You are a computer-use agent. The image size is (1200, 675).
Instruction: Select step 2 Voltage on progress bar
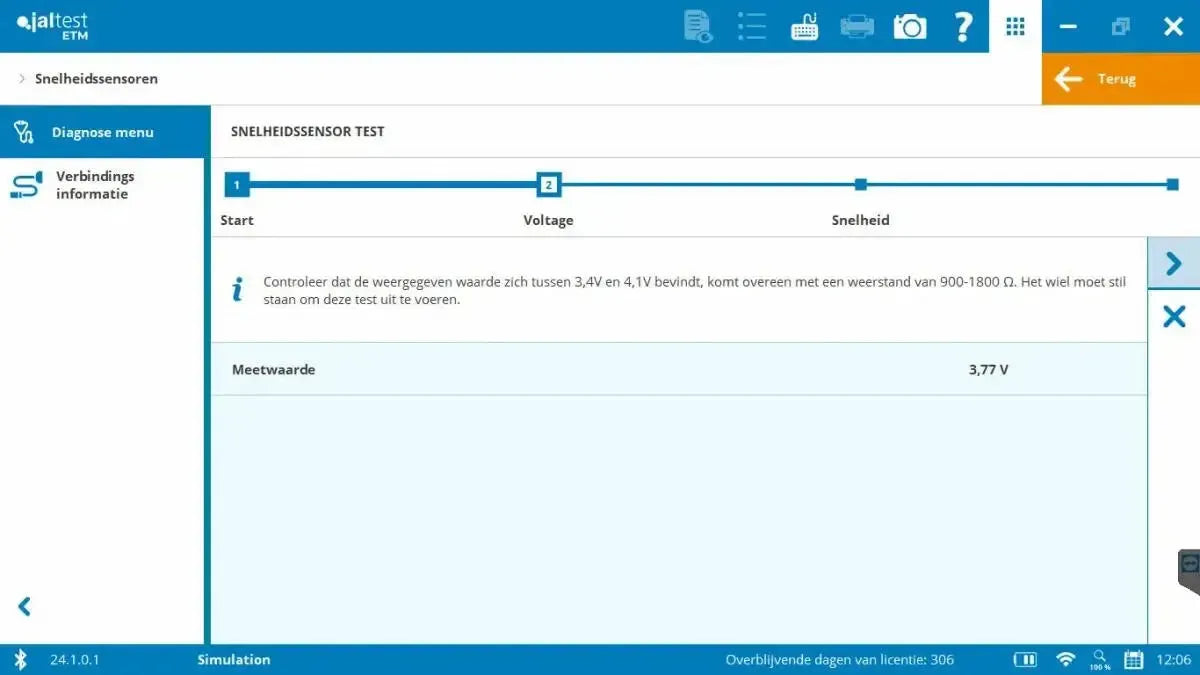tap(548, 184)
